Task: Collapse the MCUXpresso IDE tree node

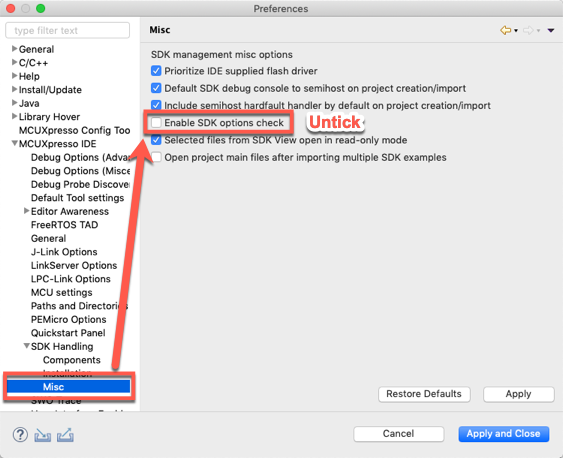Action: click(14, 143)
